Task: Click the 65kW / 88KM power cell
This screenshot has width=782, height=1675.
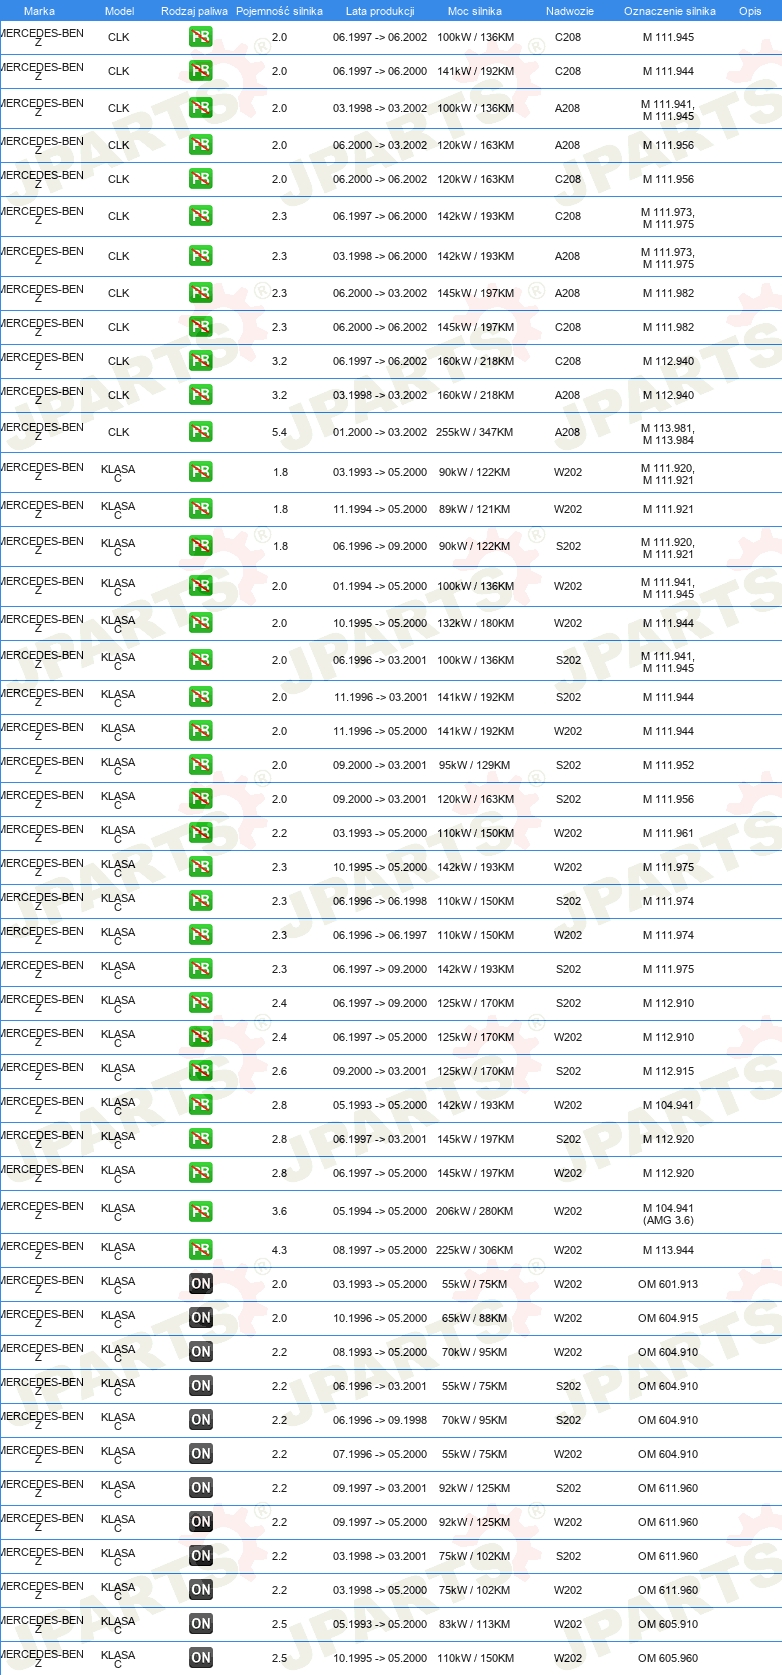Action: point(475,1319)
